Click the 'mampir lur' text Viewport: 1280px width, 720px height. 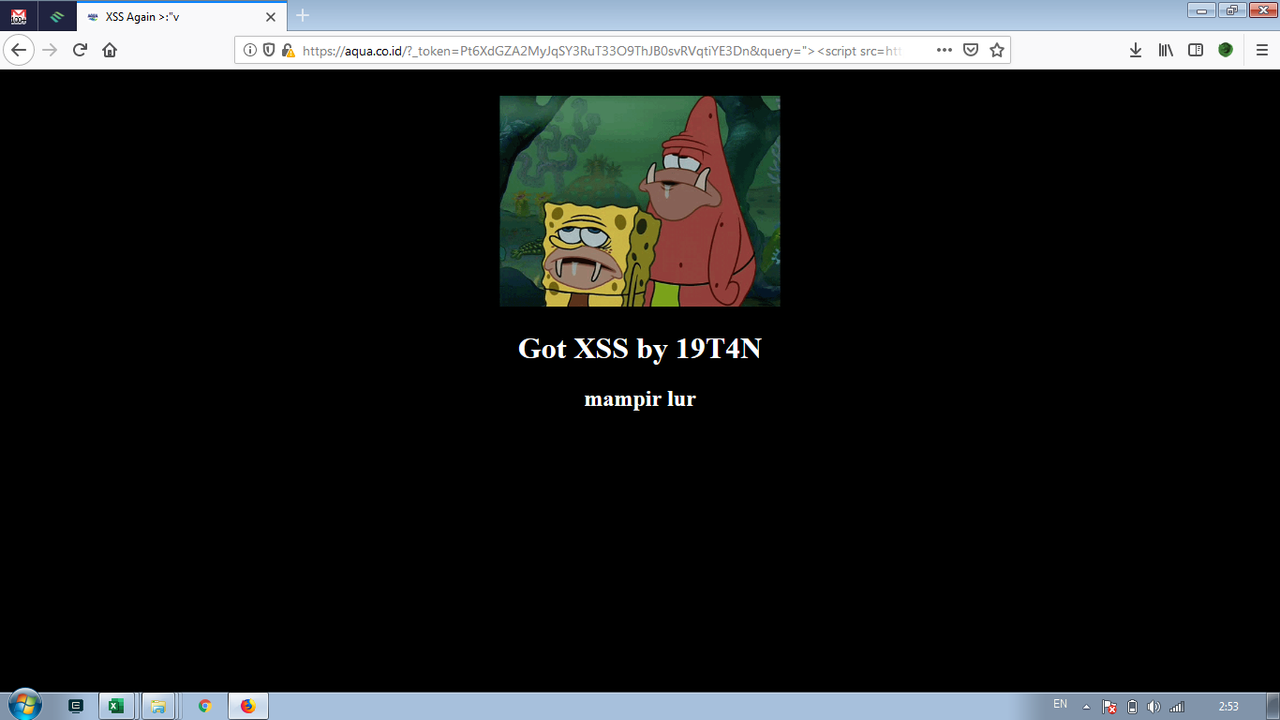640,399
